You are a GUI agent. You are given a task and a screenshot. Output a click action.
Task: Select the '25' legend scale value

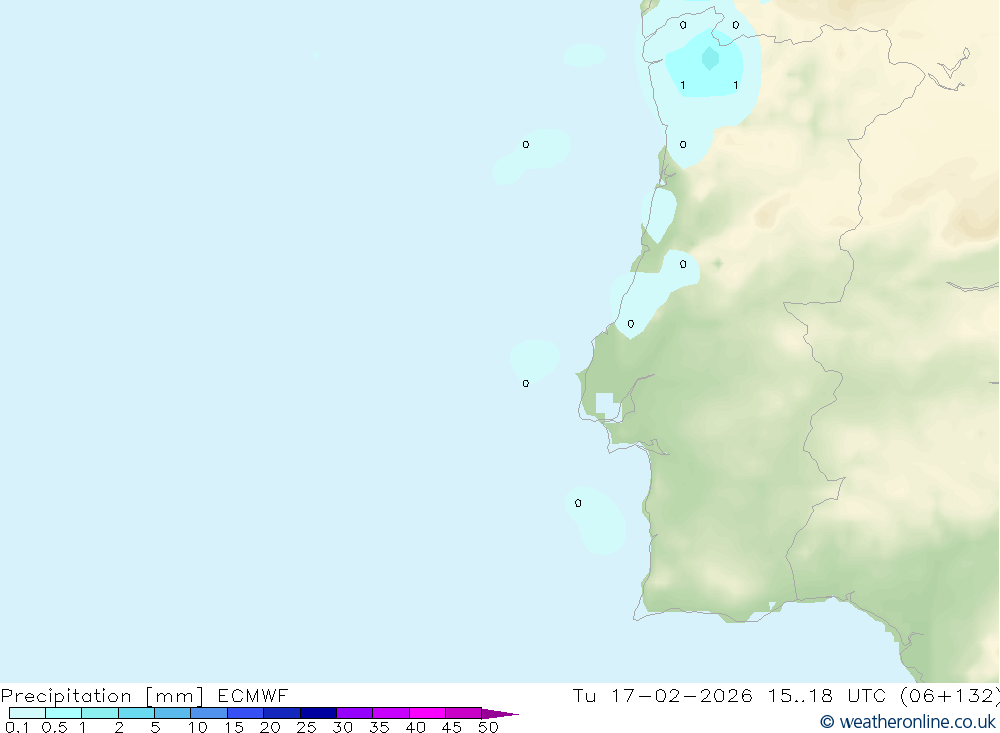306,727
